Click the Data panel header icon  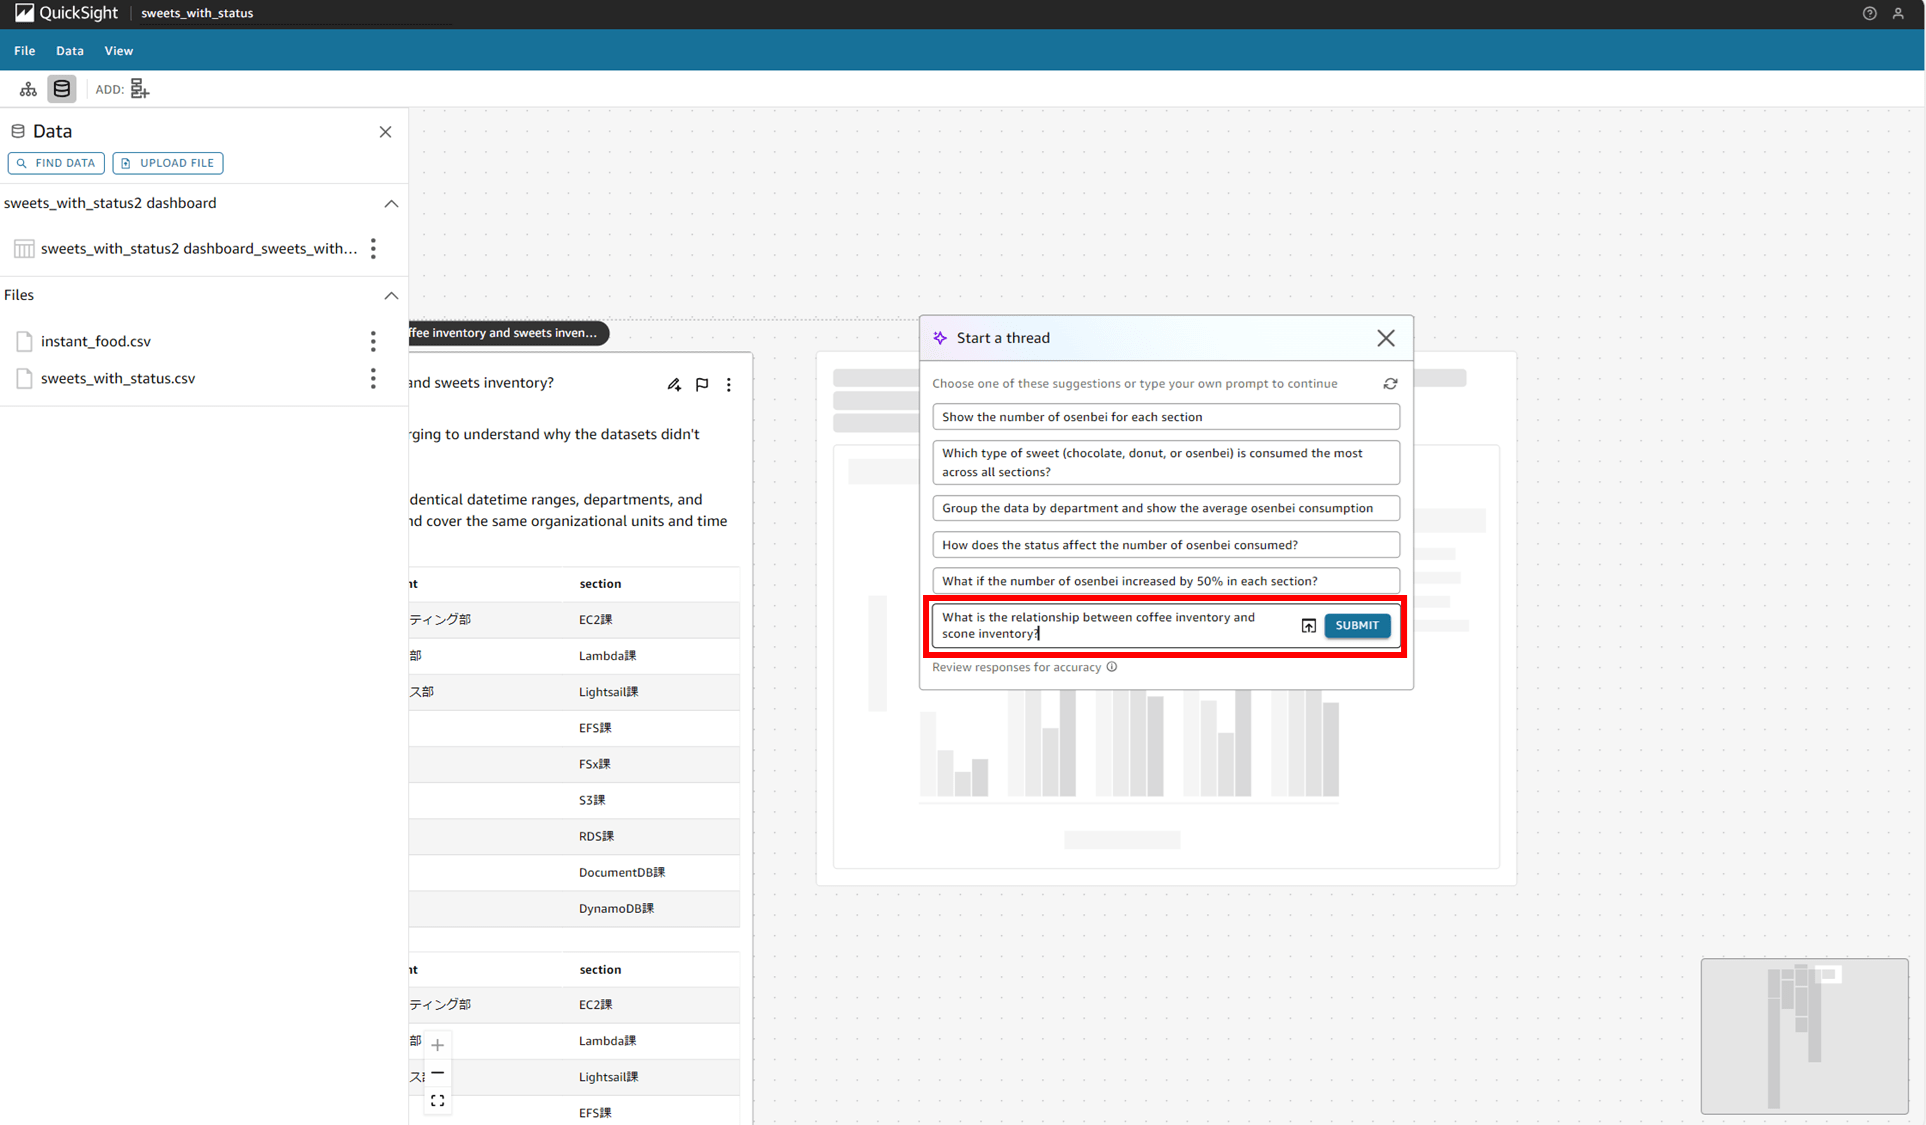pyautogui.click(x=18, y=131)
